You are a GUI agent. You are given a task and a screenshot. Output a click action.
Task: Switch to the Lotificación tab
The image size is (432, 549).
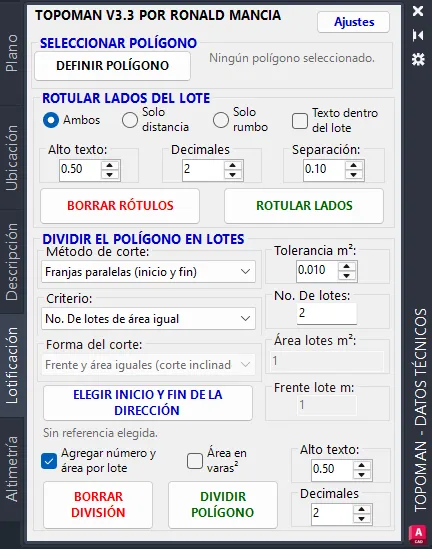(12, 366)
